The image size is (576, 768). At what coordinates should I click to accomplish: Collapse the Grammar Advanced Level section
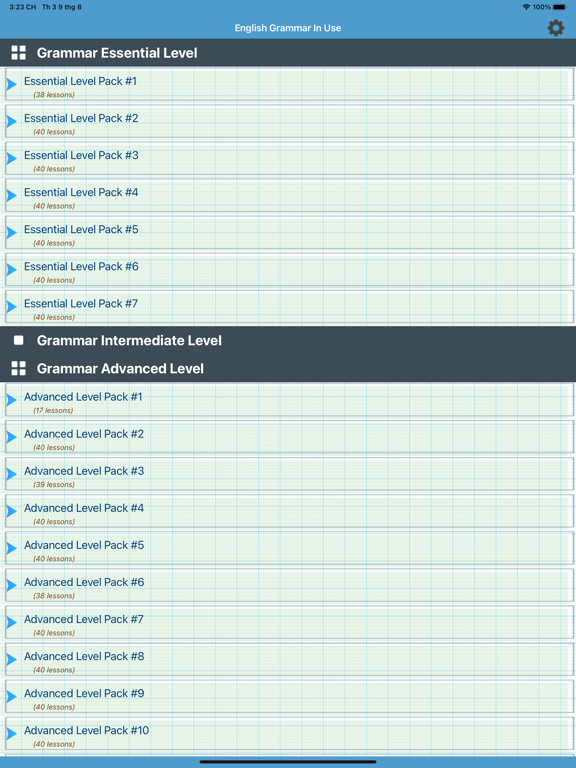[288, 368]
